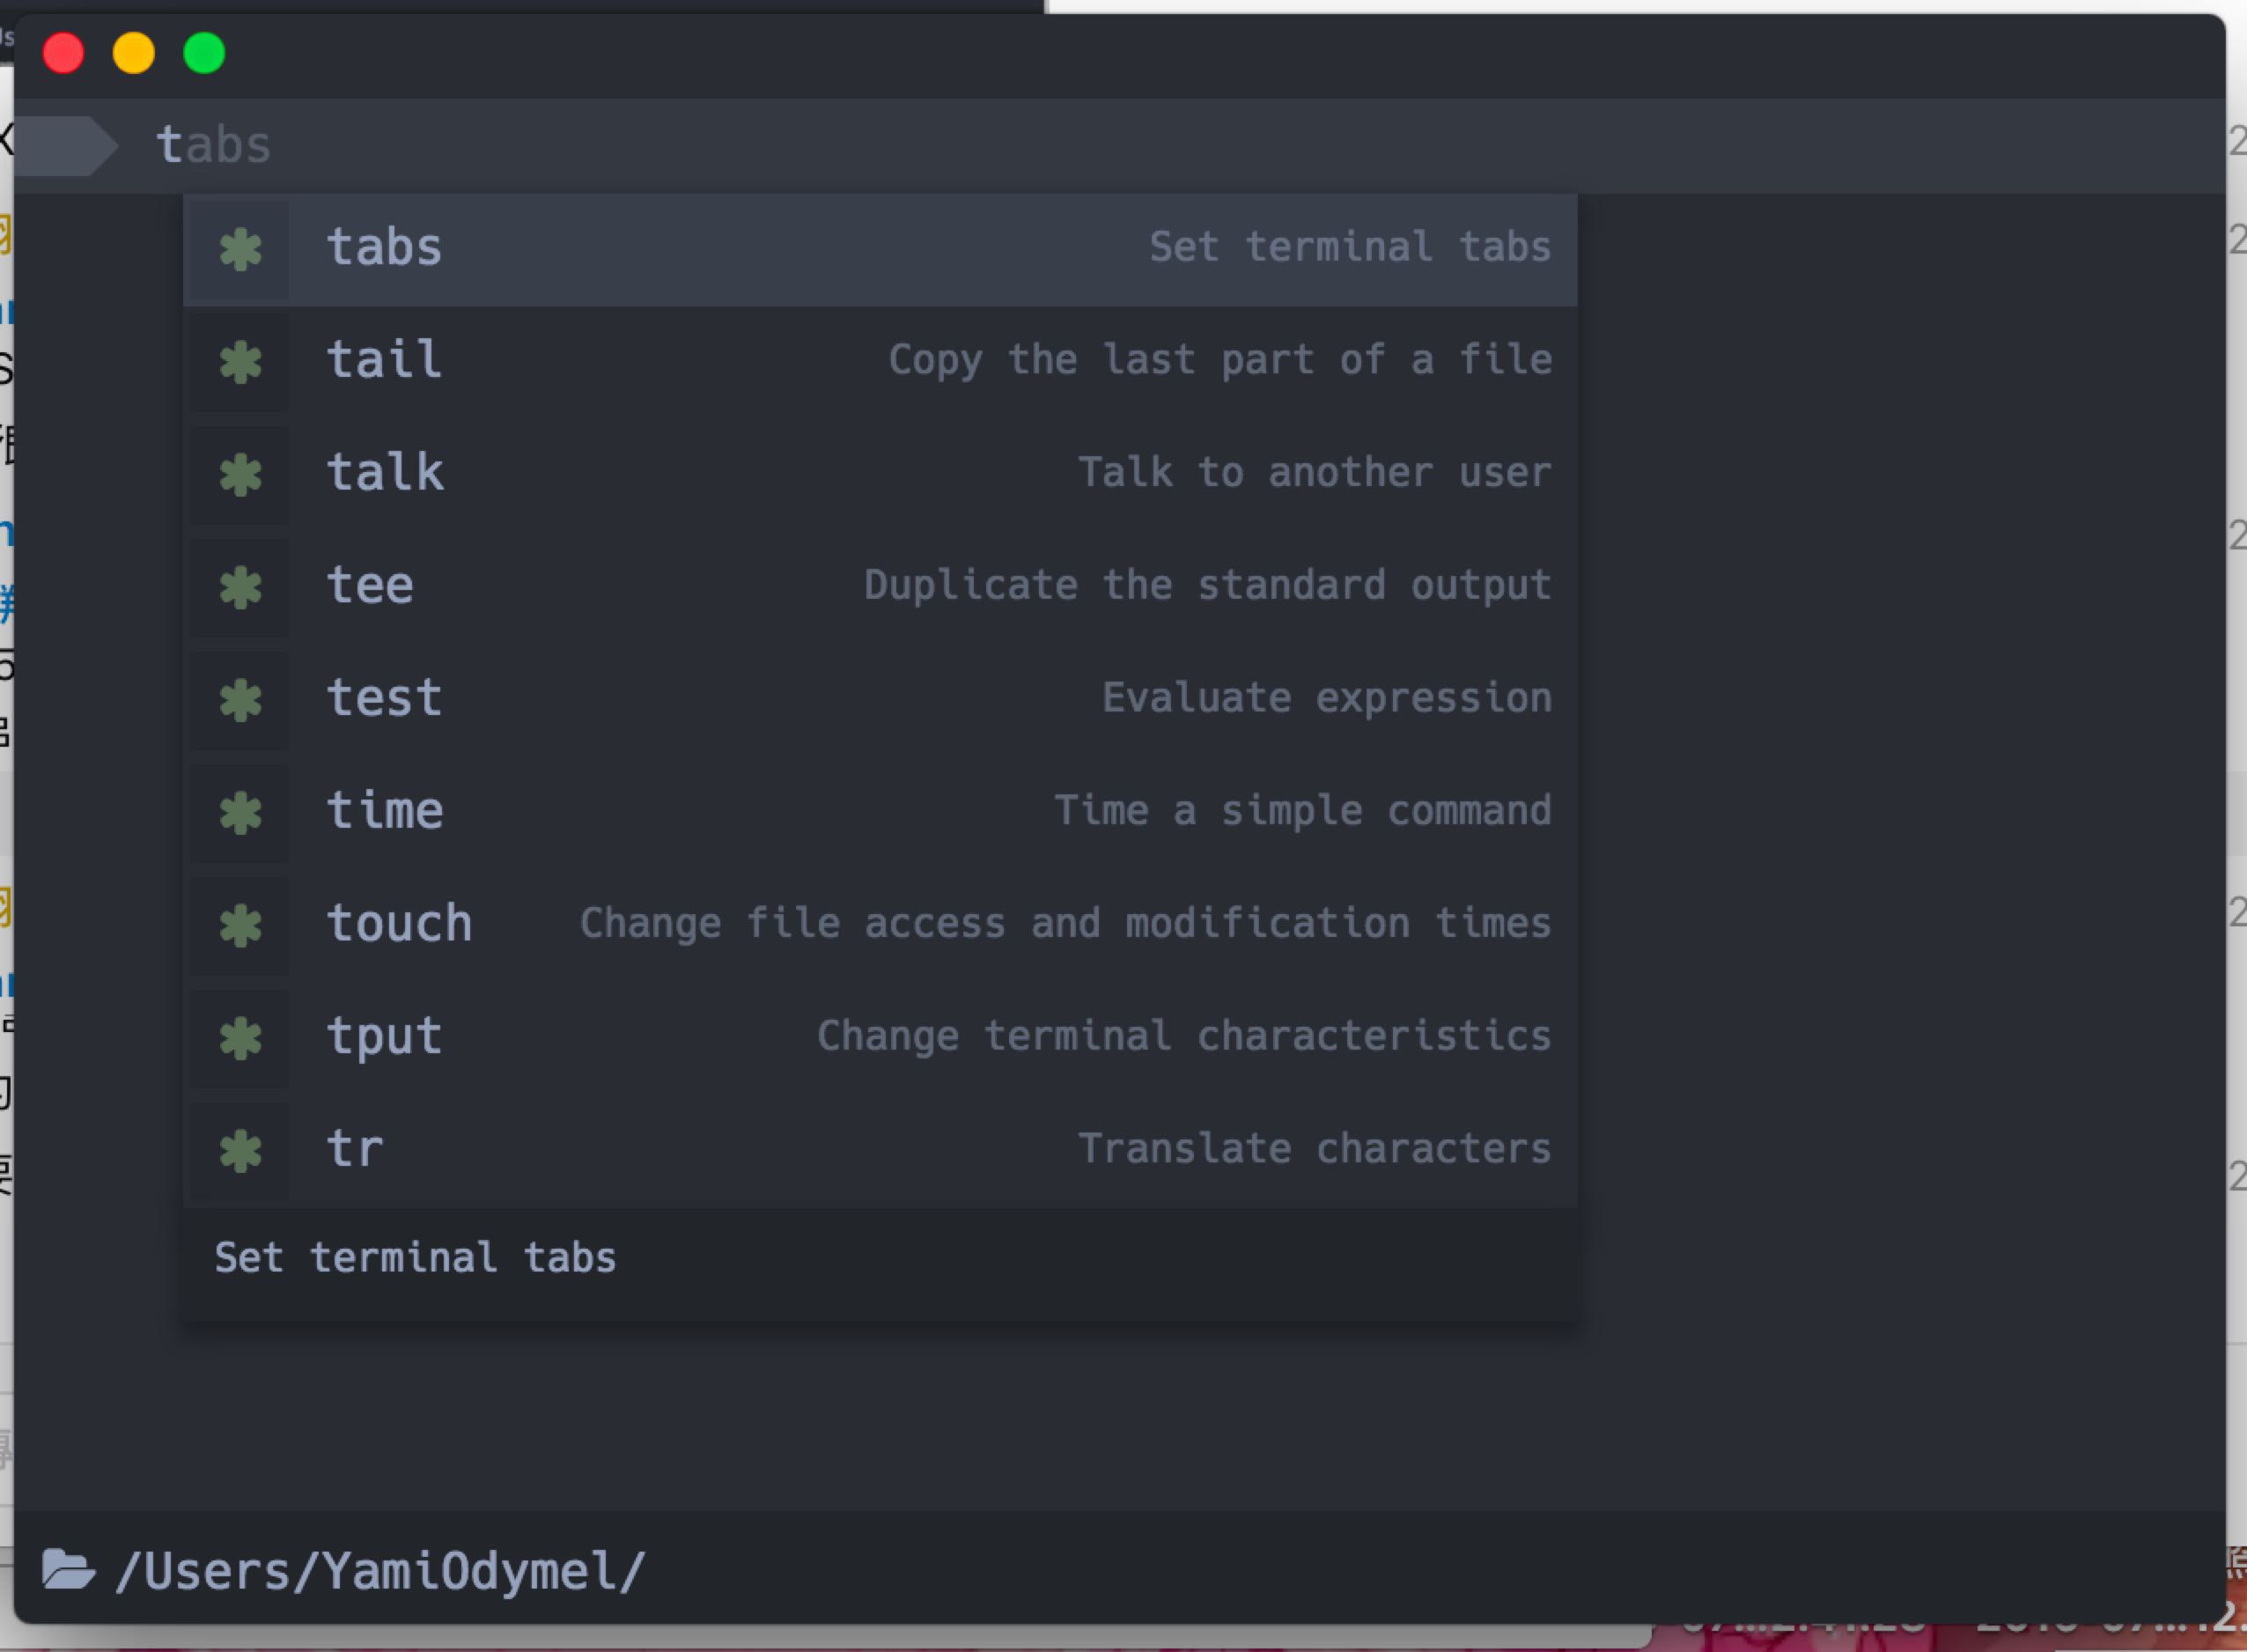Click the green fullscreen window button
Image resolution: width=2247 pixels, height=1652 pixels.
click(204, 53)
